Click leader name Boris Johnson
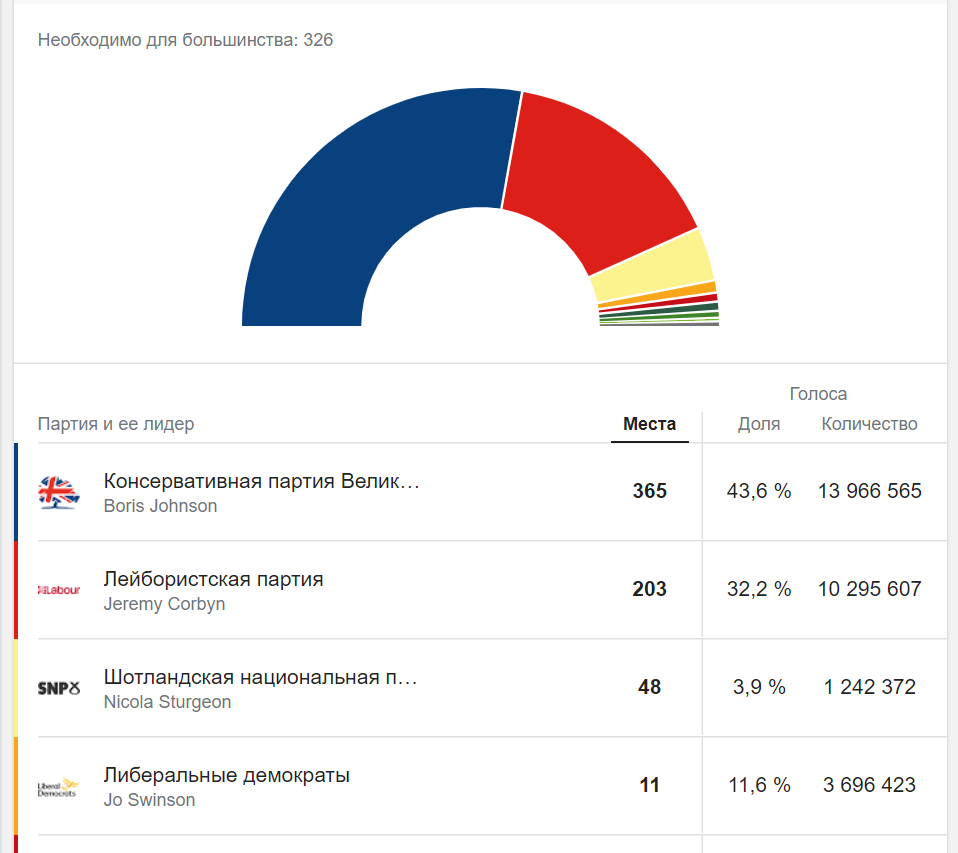958x853 pixels. click(160, 506)
